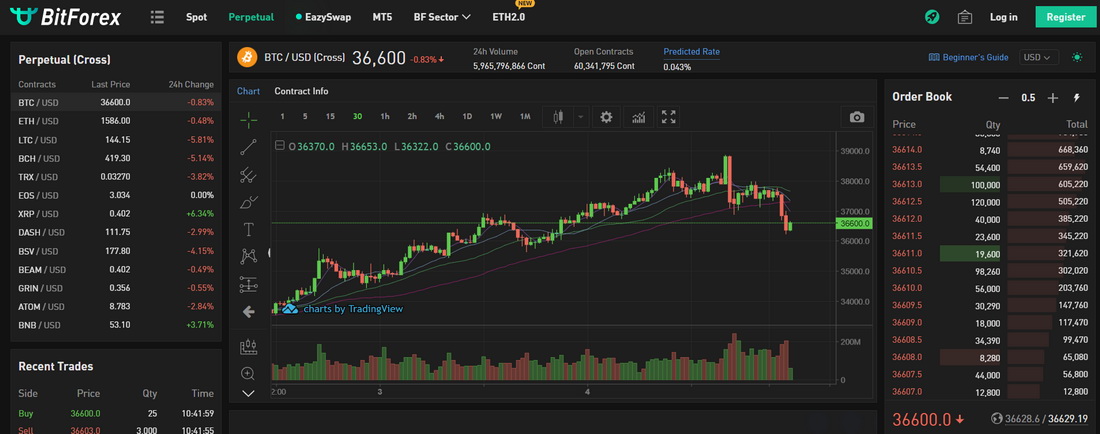Expand the BF Sector menu
The width and height of the screenshot is (1100, 434).
coord(442,17)
